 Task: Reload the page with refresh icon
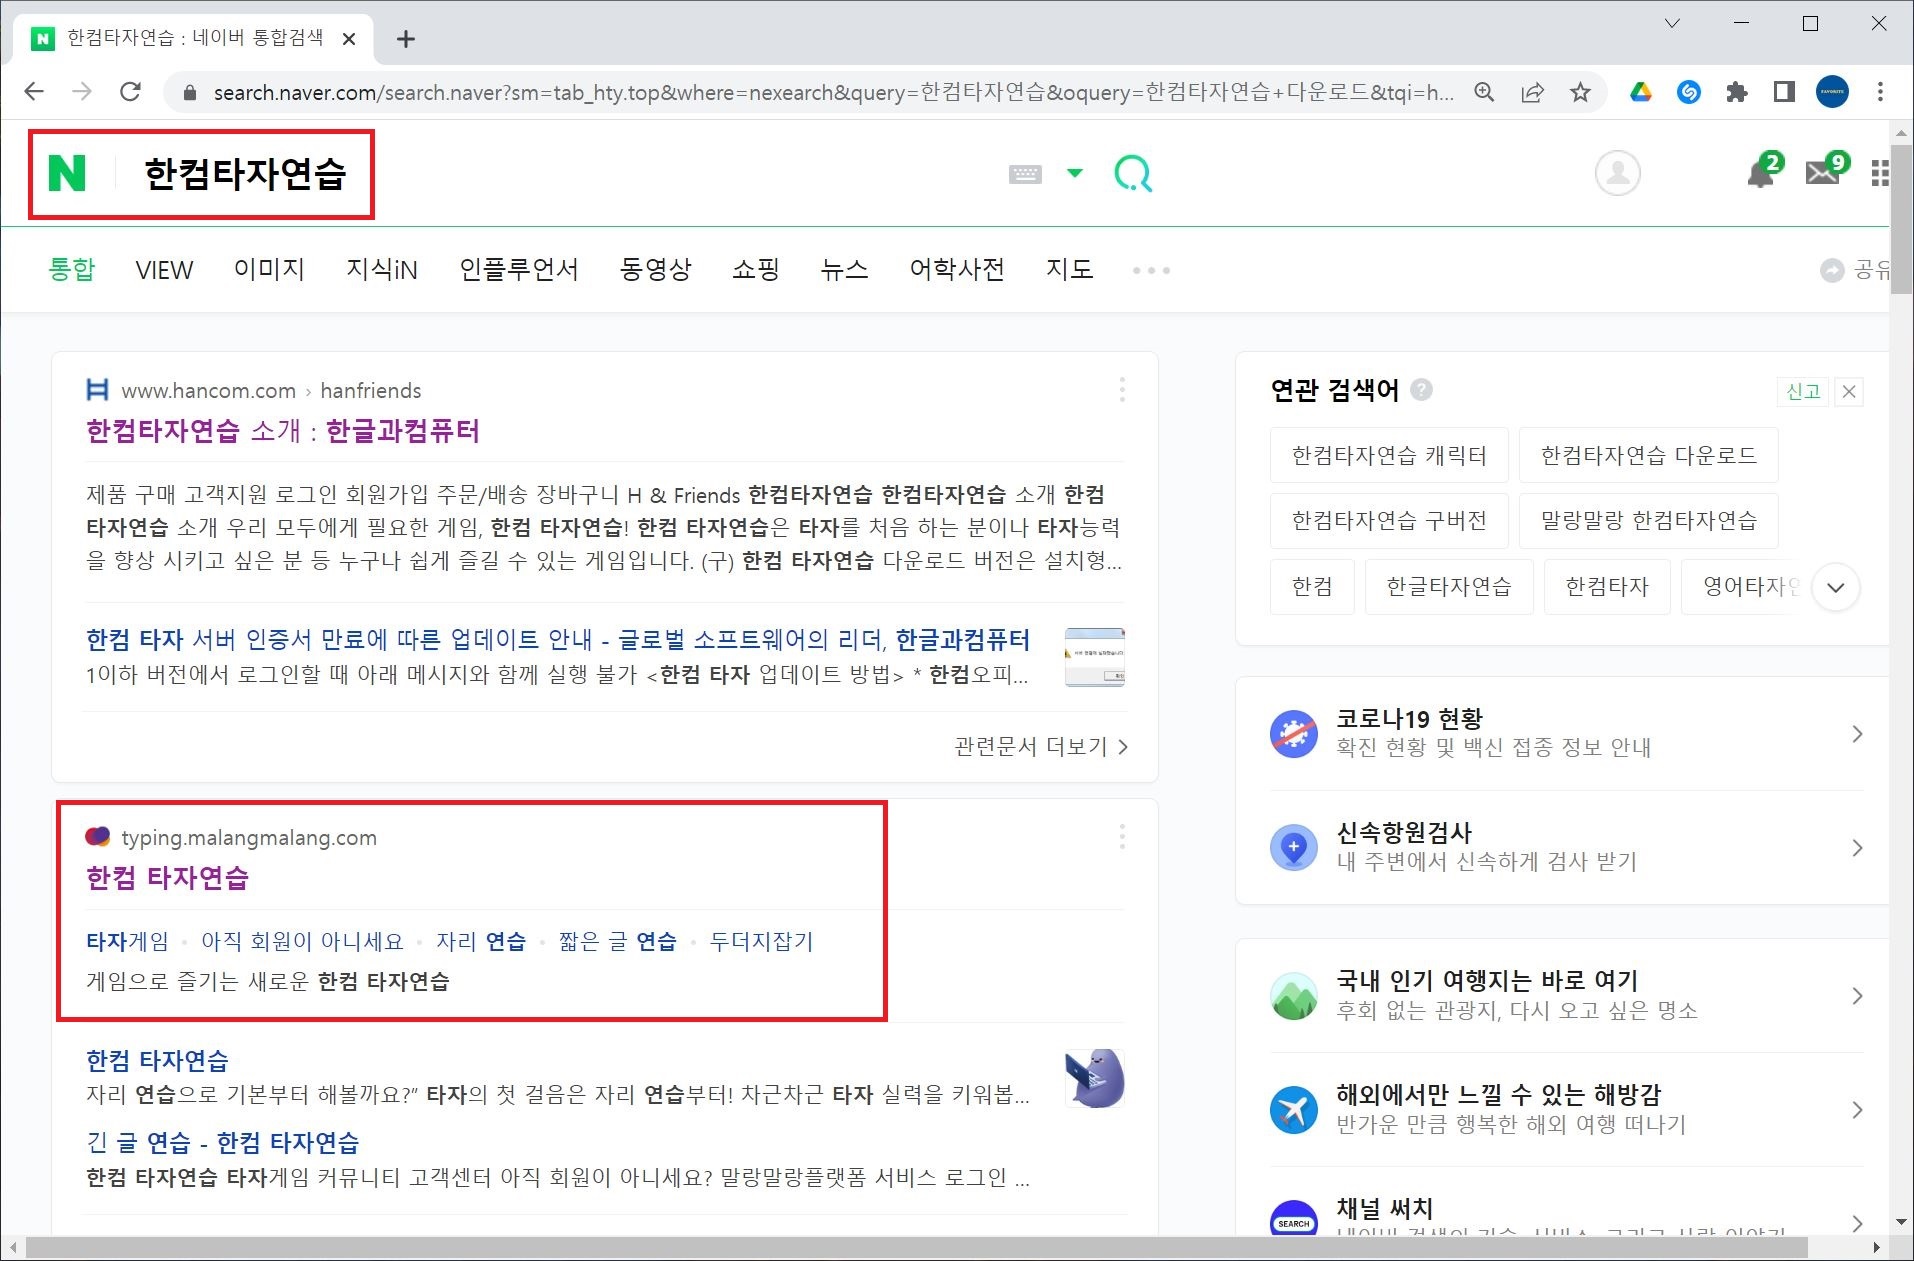[x=130, y=92]
